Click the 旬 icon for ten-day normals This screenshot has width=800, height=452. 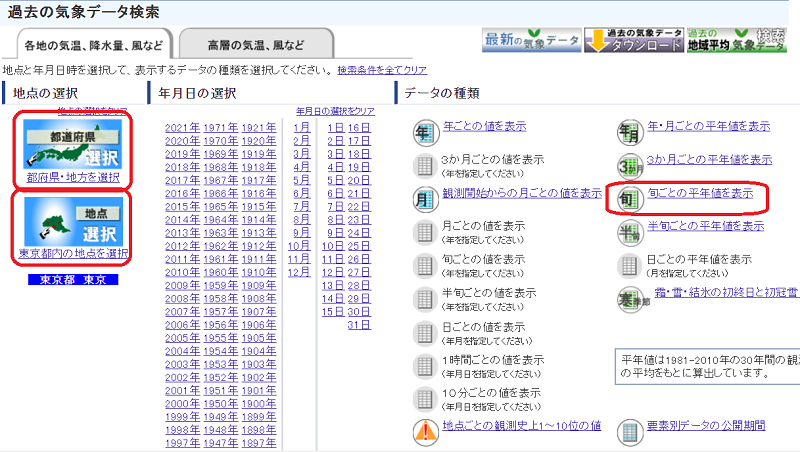(630, 197)
